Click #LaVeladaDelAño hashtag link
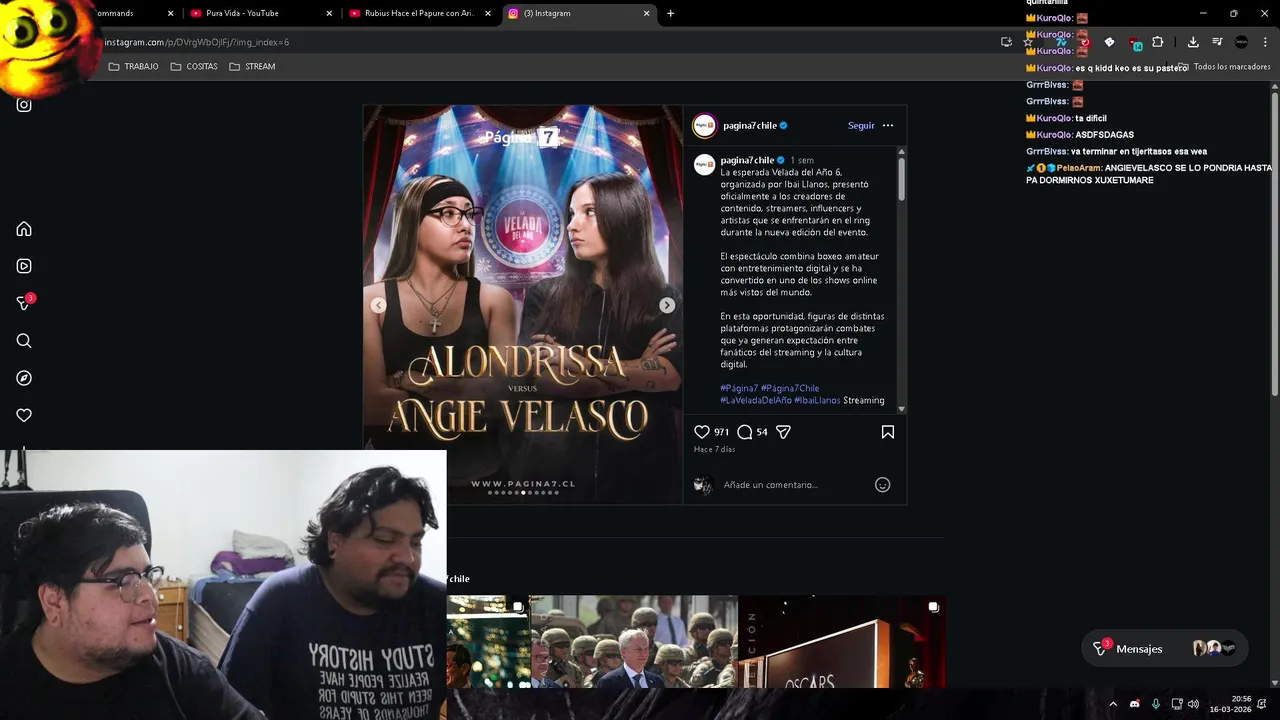Viewport: 1280px width, 720px height. point(756,400)
